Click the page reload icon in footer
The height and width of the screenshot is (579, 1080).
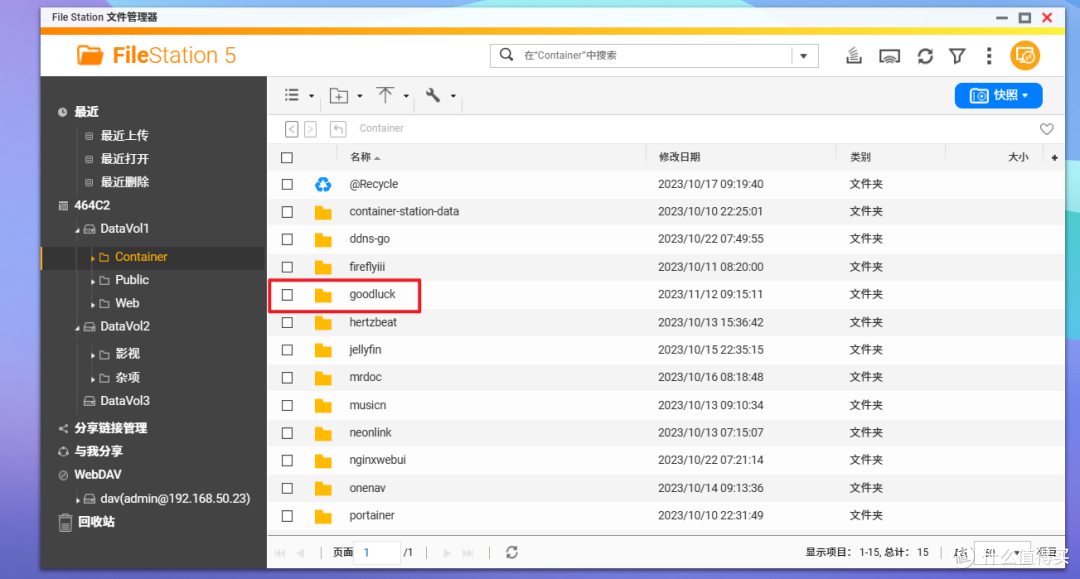tap(512, 552)
